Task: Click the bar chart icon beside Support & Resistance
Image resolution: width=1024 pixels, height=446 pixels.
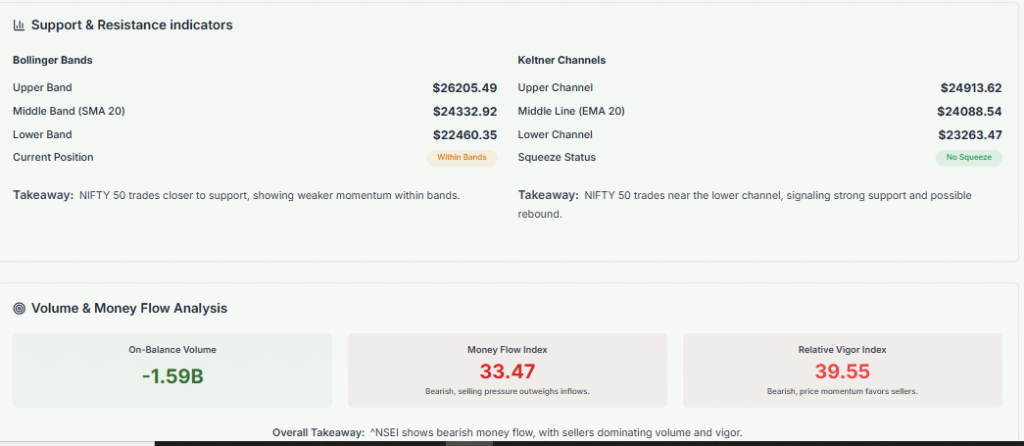Action: click(19, 25)
